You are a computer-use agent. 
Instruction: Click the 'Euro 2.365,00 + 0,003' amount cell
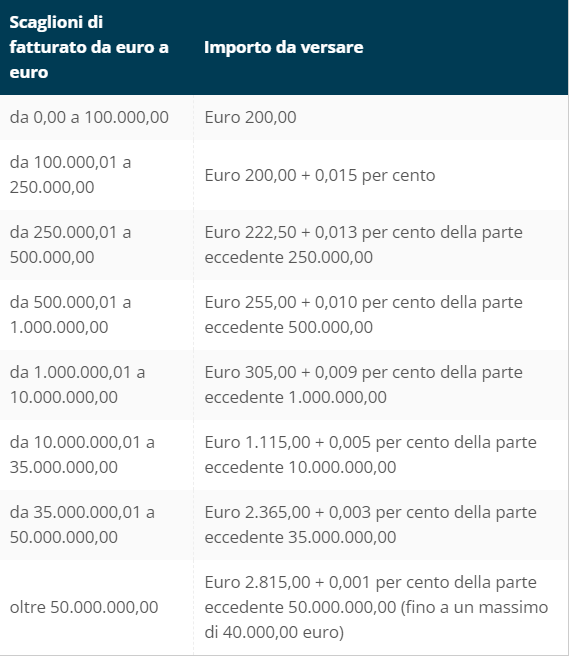tap(381, 525)
